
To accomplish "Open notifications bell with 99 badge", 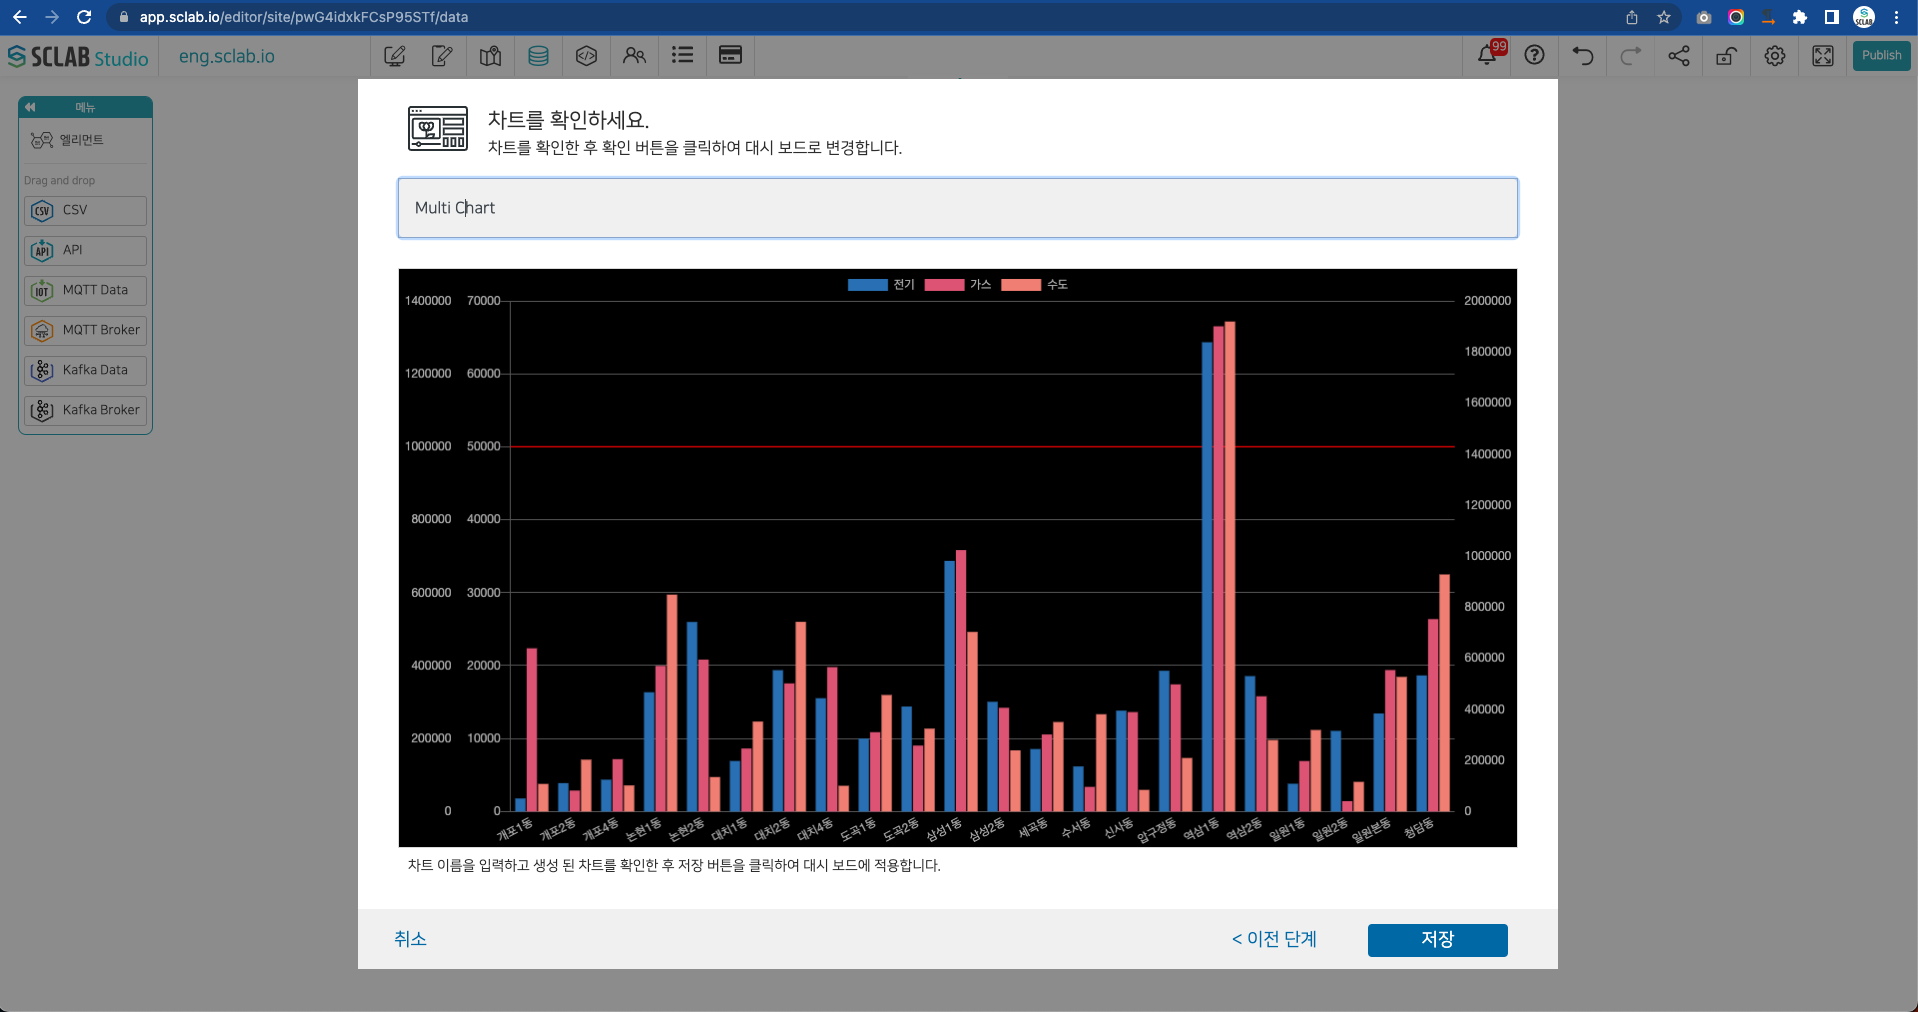I will 1489,54.
